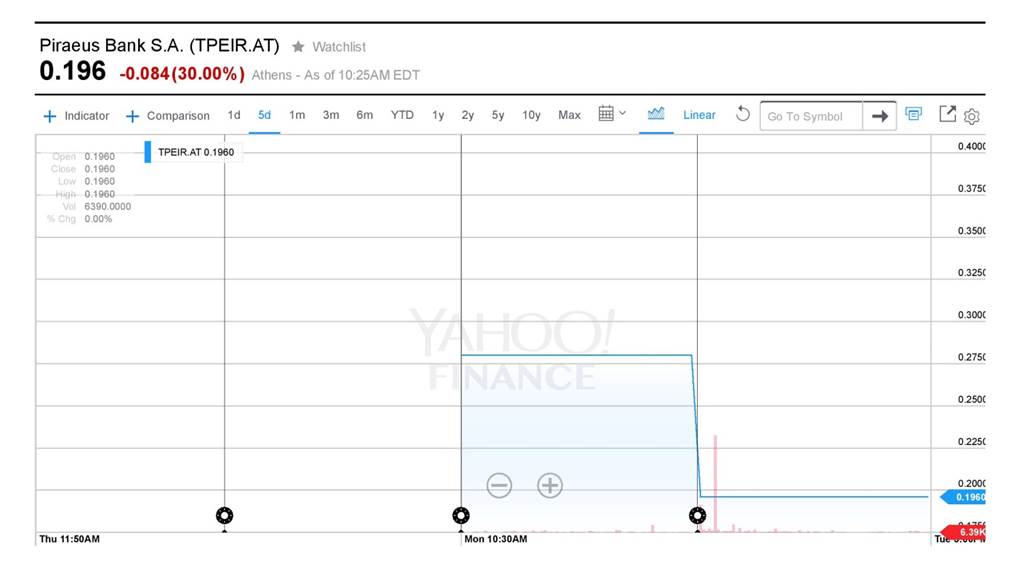
Task: Switch to the 1d time range
Action: 234,115
